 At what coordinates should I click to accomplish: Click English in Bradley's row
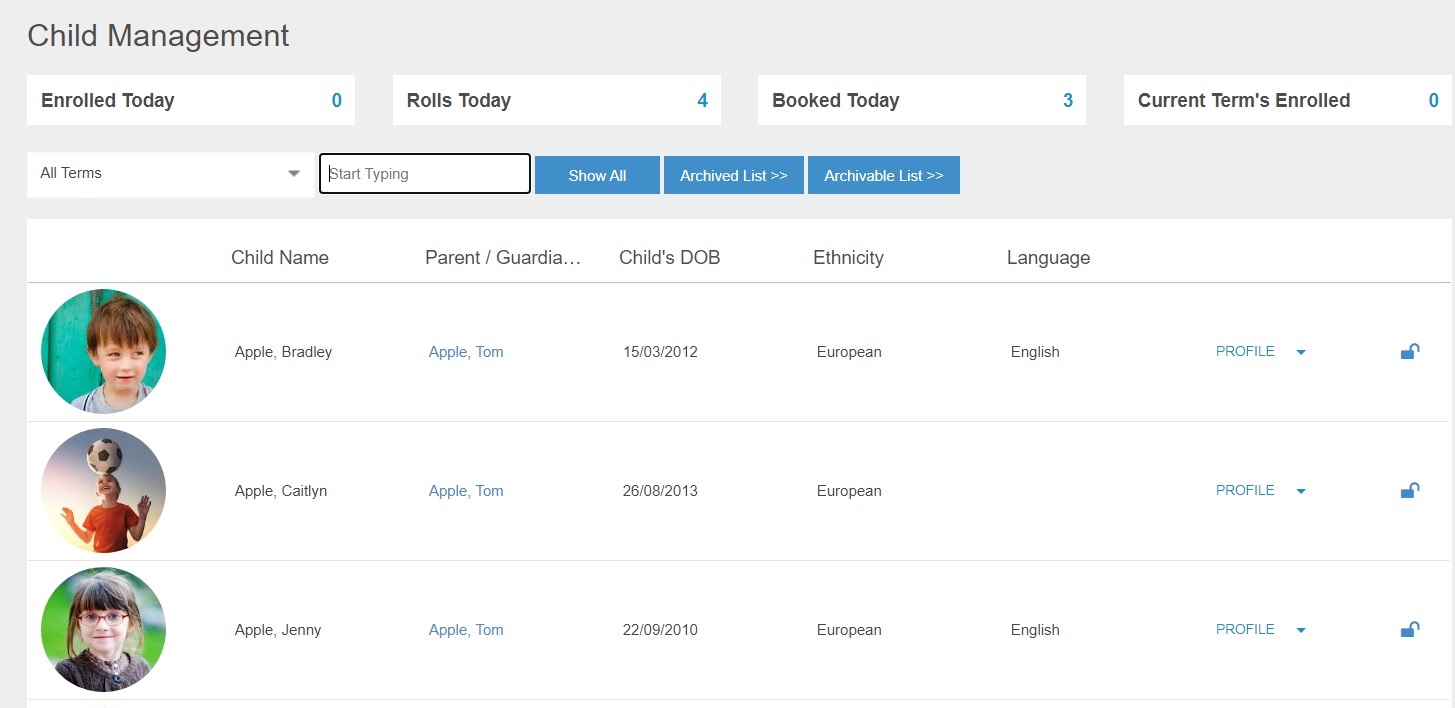[1035, 352]
